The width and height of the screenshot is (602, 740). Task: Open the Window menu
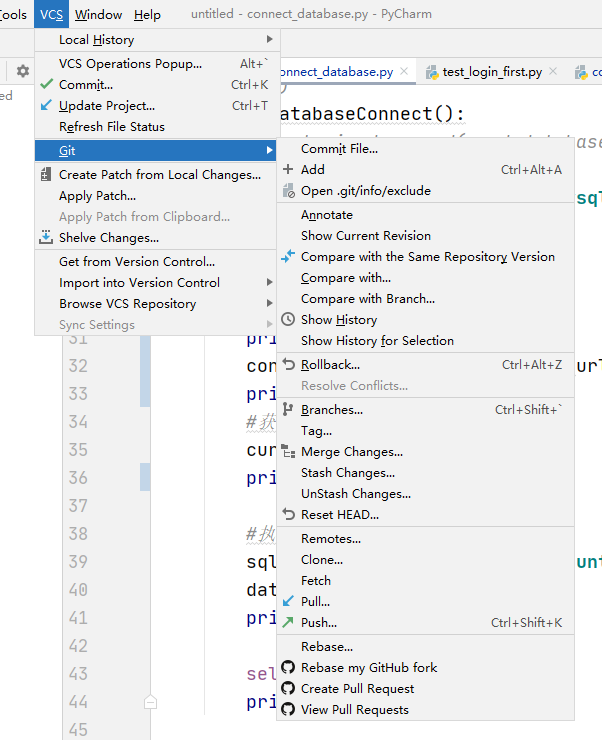[99, 15]
